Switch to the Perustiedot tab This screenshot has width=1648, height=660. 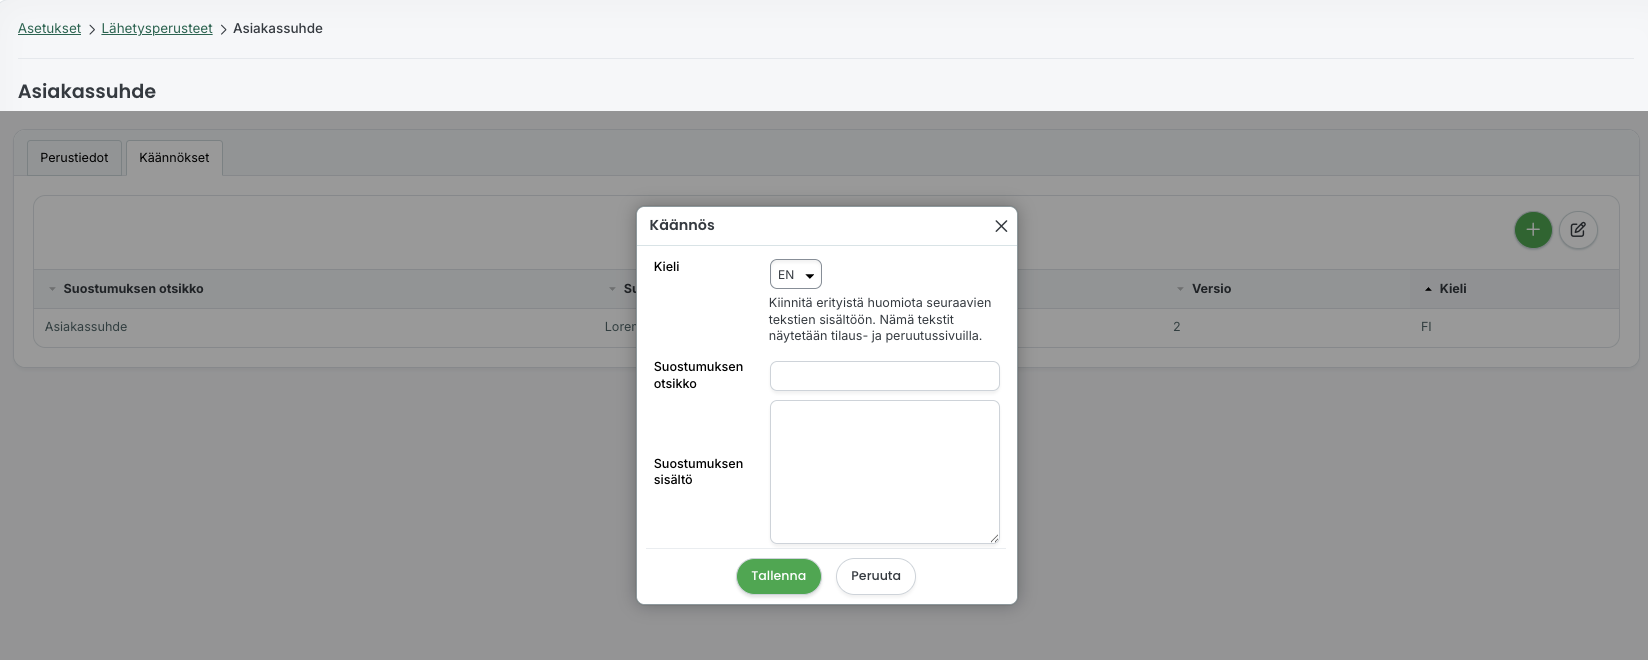tap(74, 158)
